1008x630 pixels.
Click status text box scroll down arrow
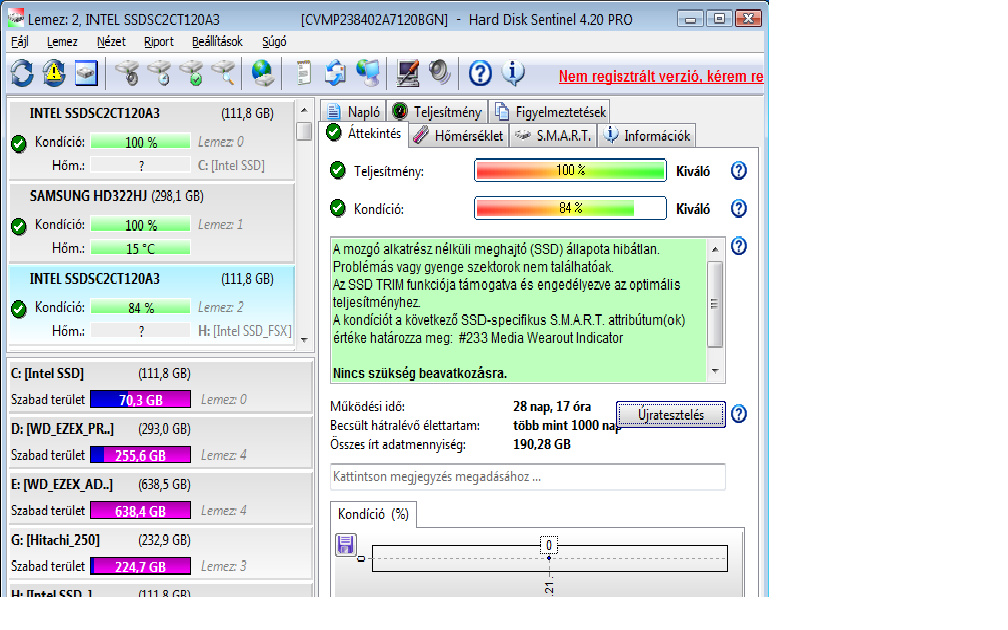pos(716,372)
